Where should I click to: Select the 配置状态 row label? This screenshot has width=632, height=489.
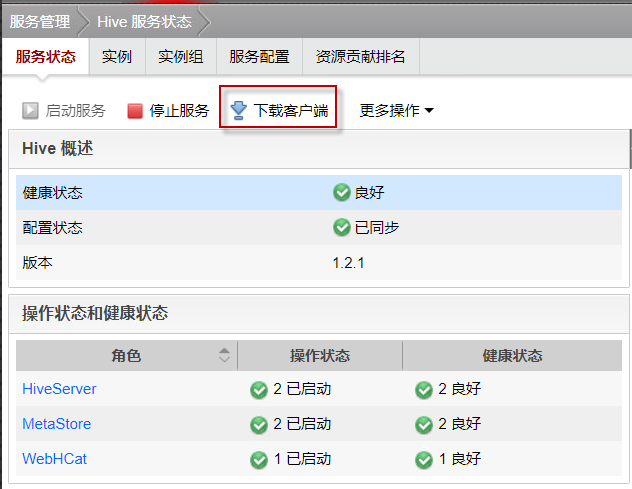click(x=52, y=228)
